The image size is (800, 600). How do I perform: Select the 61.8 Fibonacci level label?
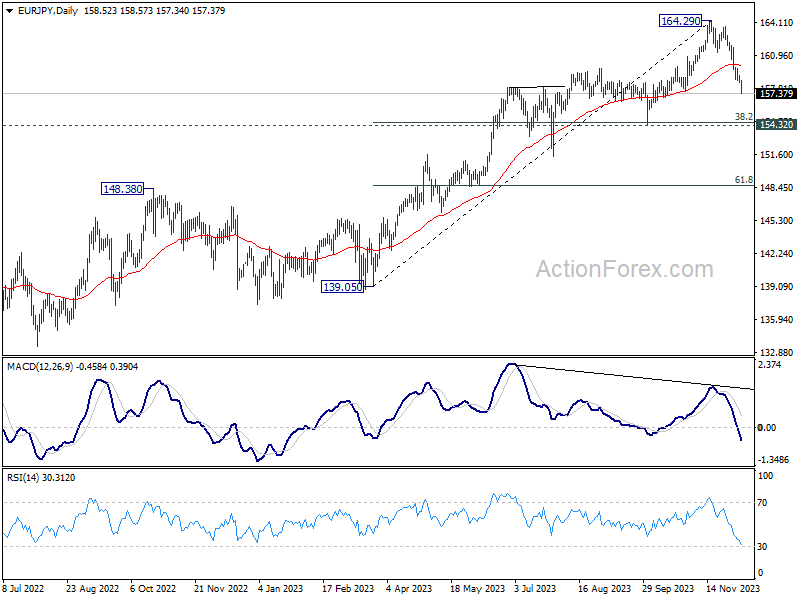pyautogui.click(x=744, y=180)
